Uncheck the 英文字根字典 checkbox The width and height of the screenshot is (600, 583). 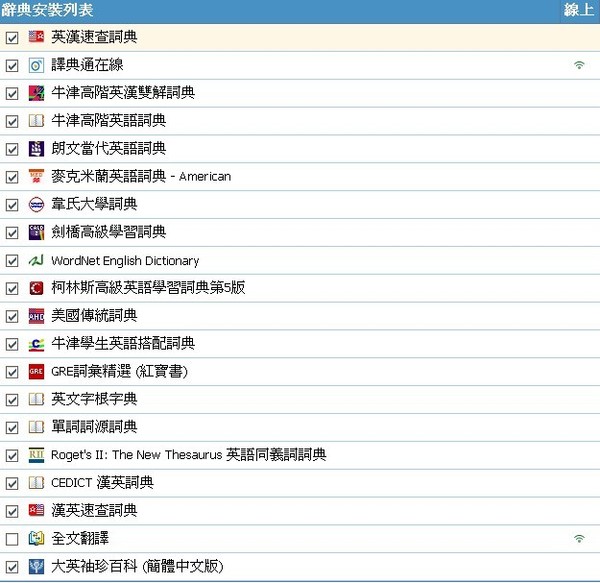[12, 400]
